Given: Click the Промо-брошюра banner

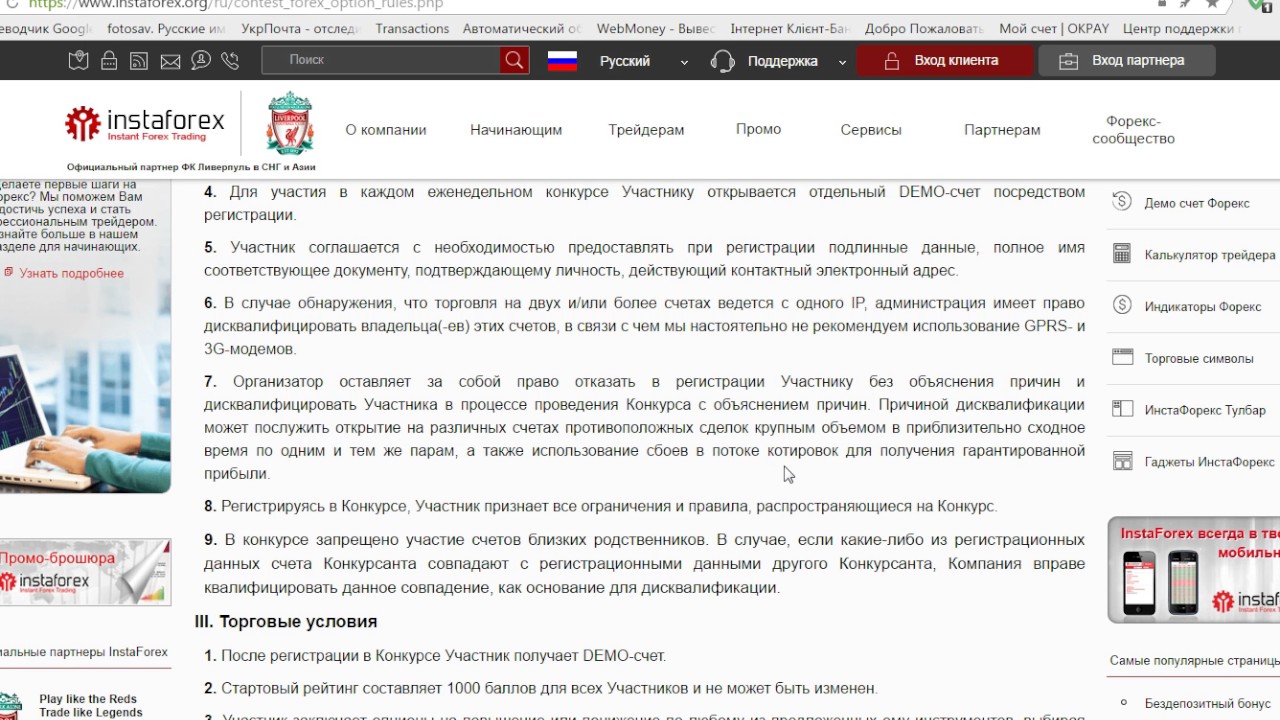Looking at the screenshot, I should coord(85,572).
